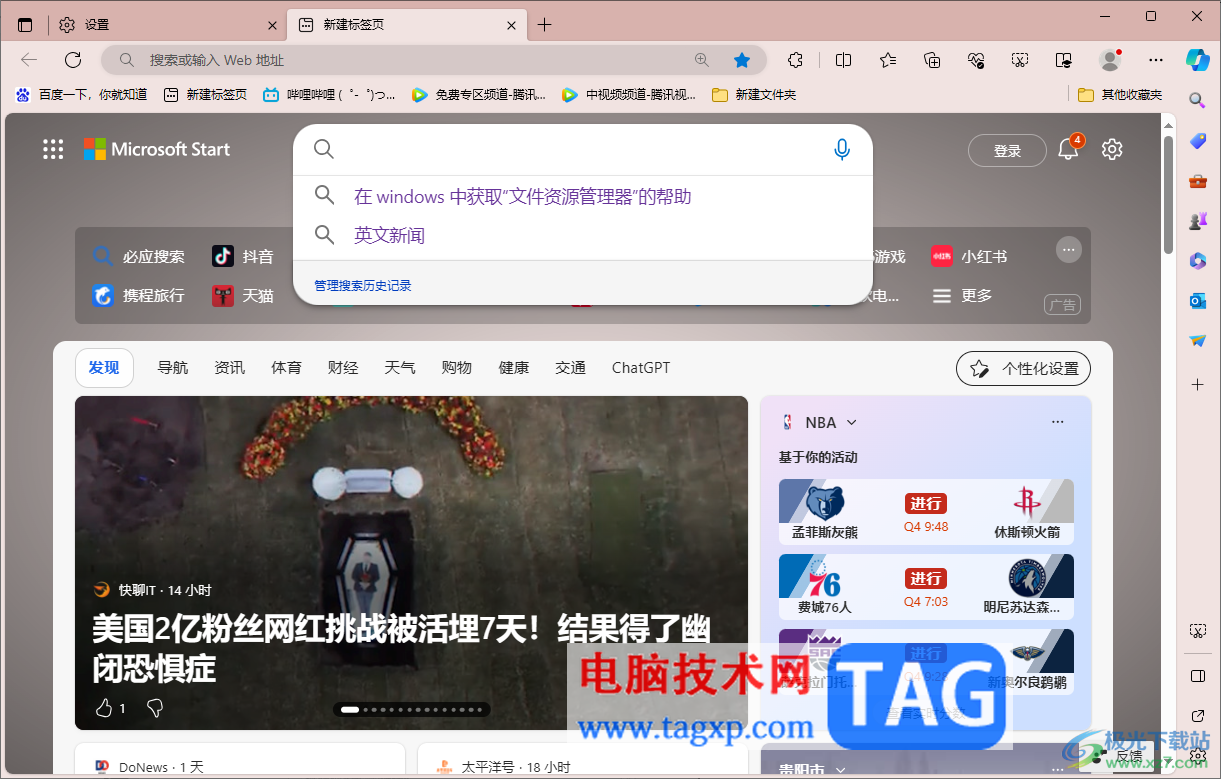
Task: Open 百度一下，你就知道 bookmark
Action: pyautogui.click(x=82, y=95)
